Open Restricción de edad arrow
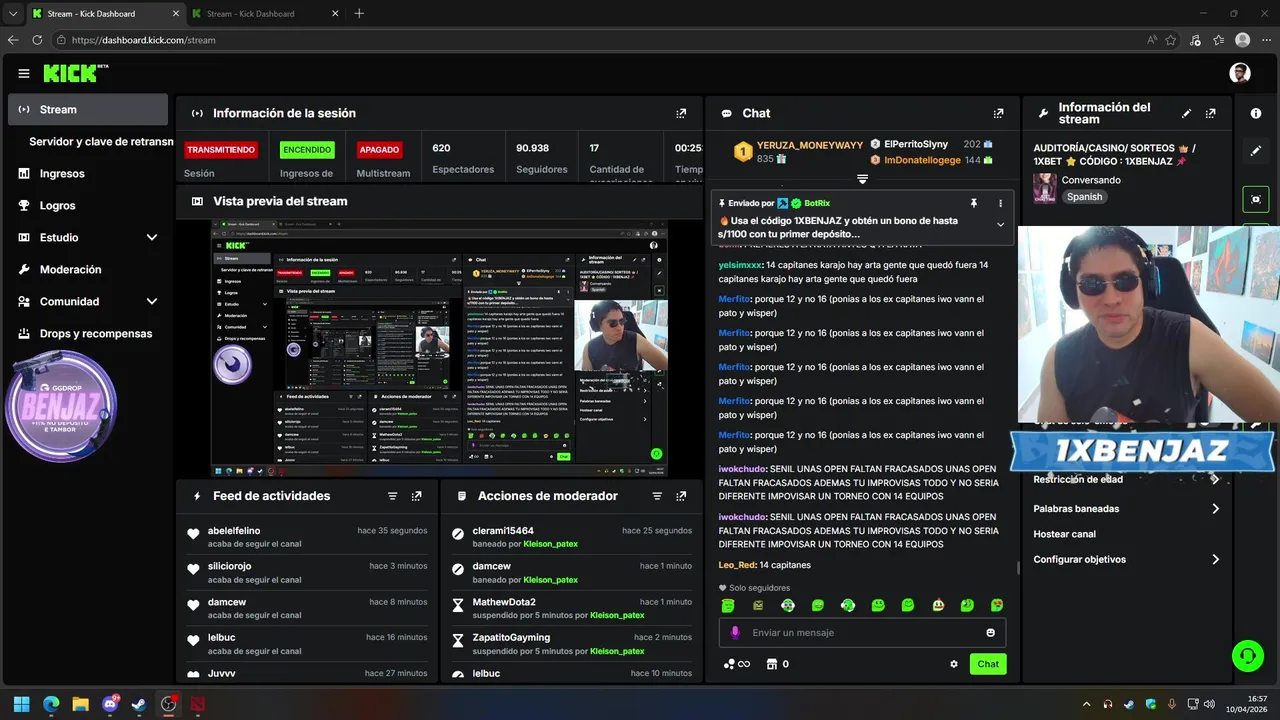Image resolution: width=1280 pixels, height=720 pixels. (1216, 479)
